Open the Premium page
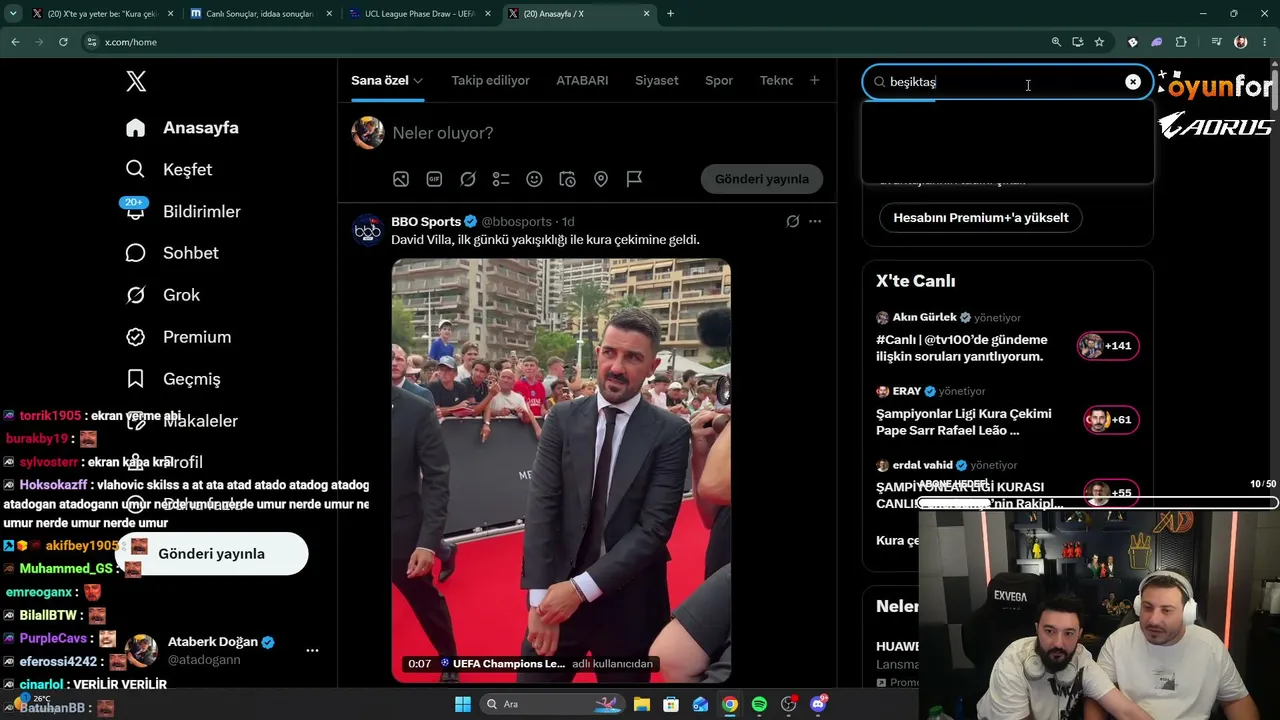 point(178,337)
